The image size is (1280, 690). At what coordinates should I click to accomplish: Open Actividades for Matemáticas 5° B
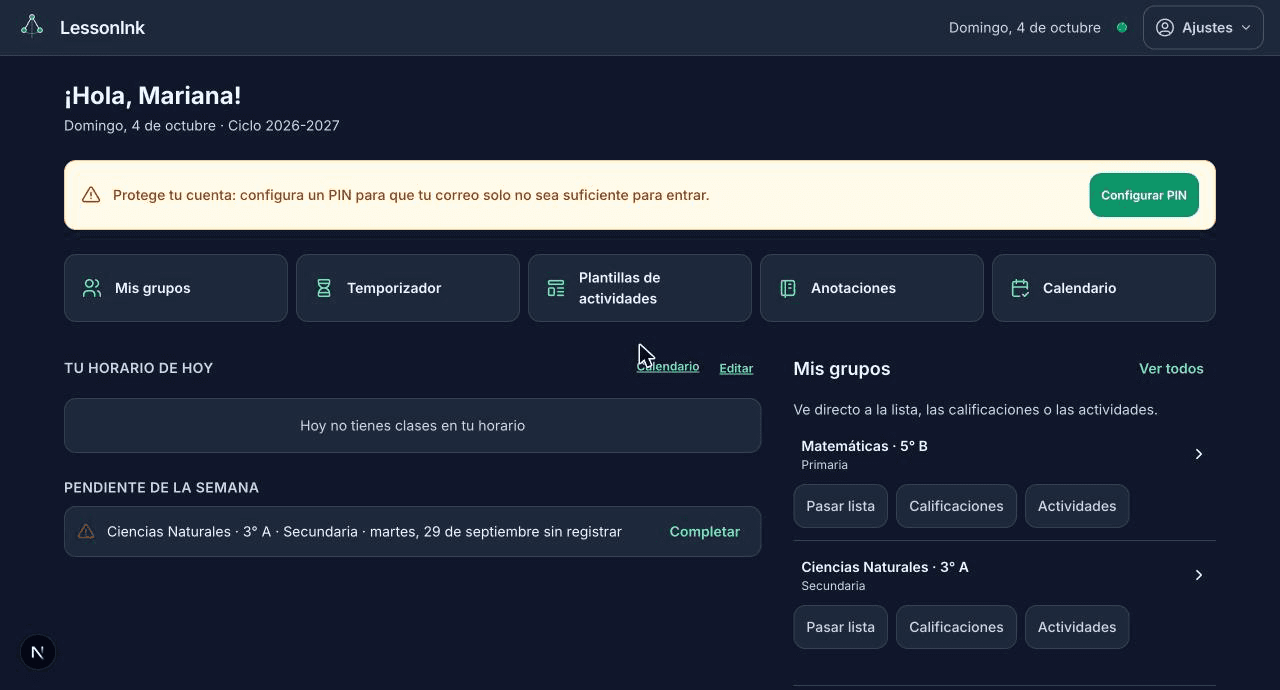[1077, 506]
